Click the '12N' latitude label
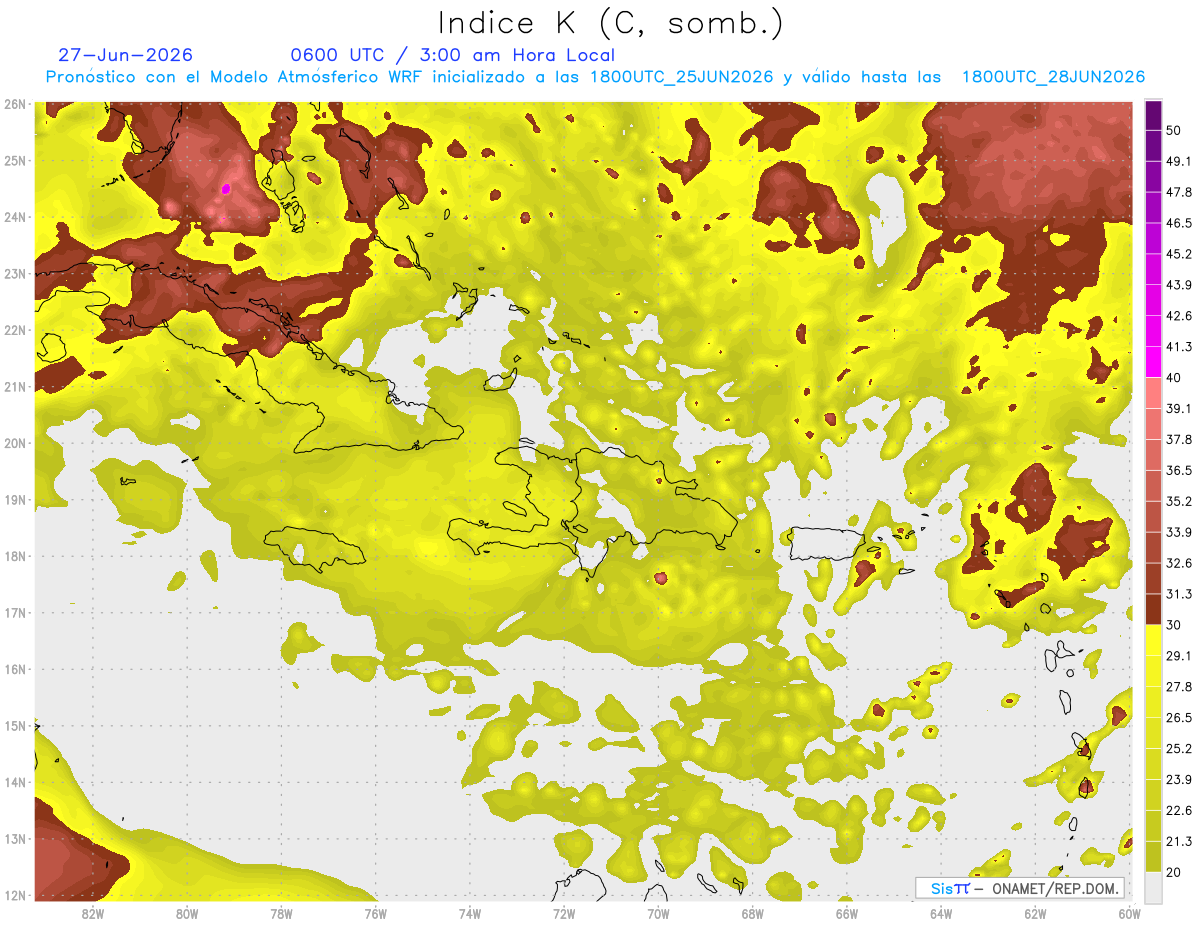Viewport: 1200px width, 927px height. [x=15, y=895]
